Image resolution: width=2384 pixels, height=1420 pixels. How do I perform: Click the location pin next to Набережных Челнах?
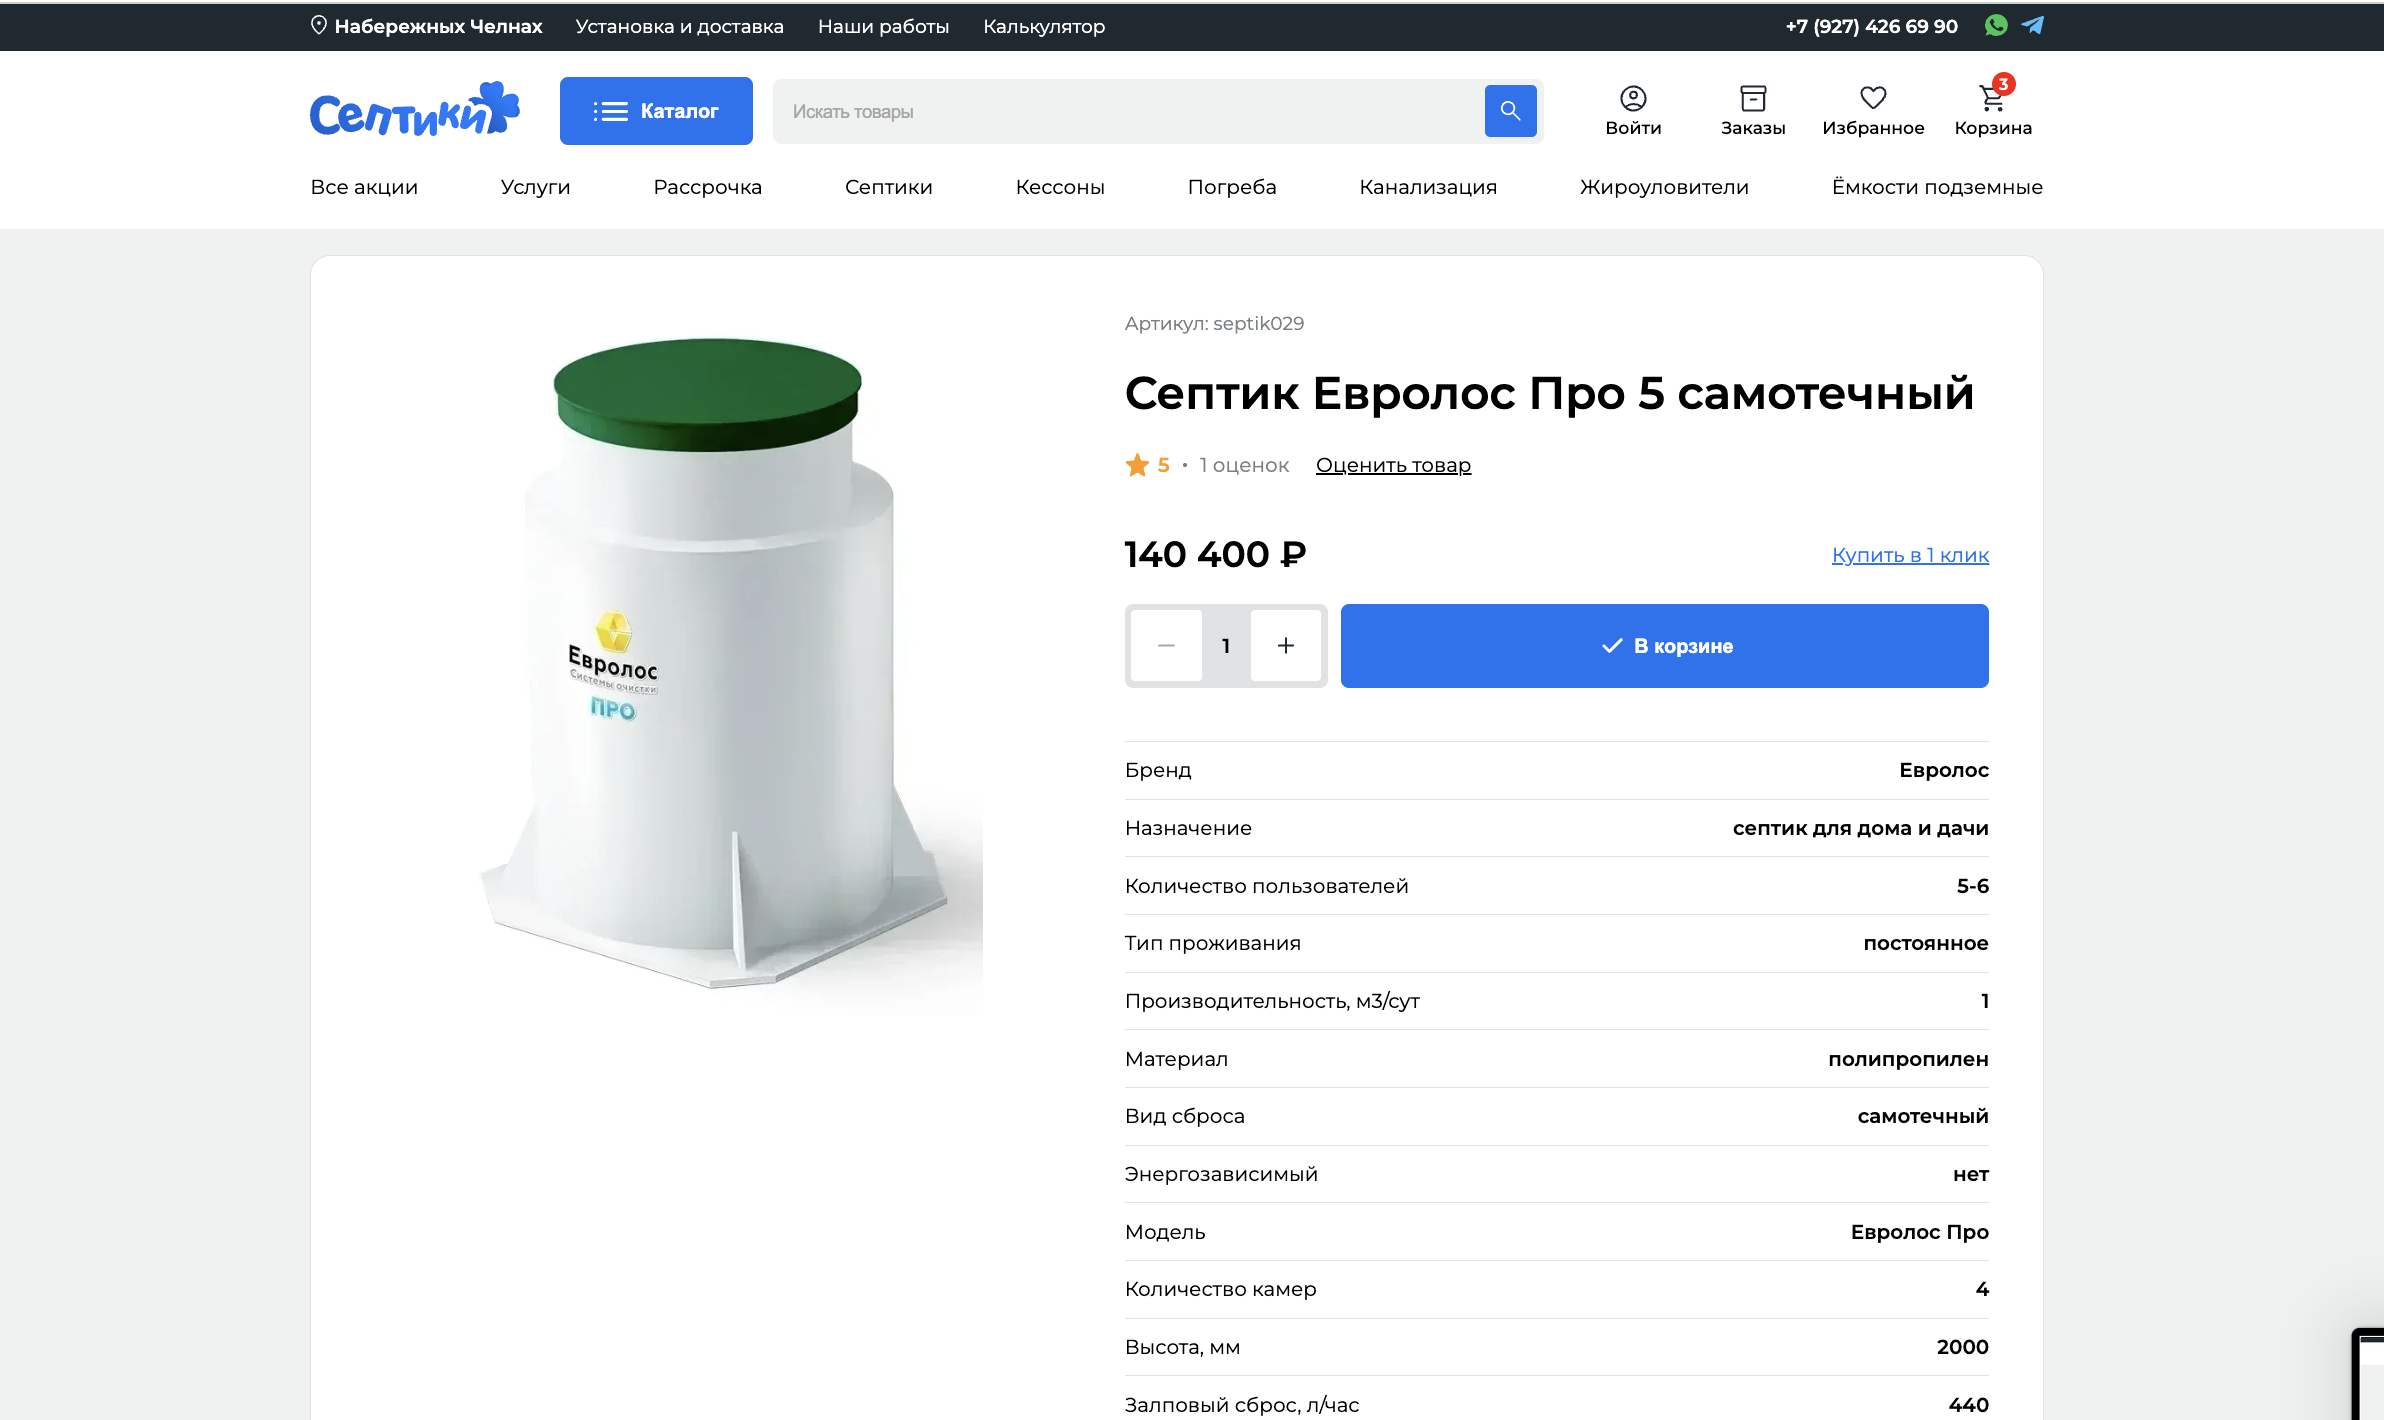pyautogui.click(x=318, y=25)
